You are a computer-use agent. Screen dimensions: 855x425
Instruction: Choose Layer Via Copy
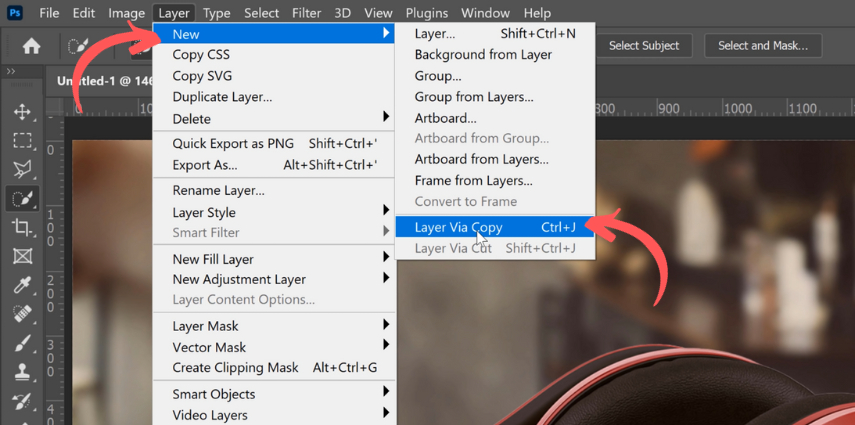[495, 227]
